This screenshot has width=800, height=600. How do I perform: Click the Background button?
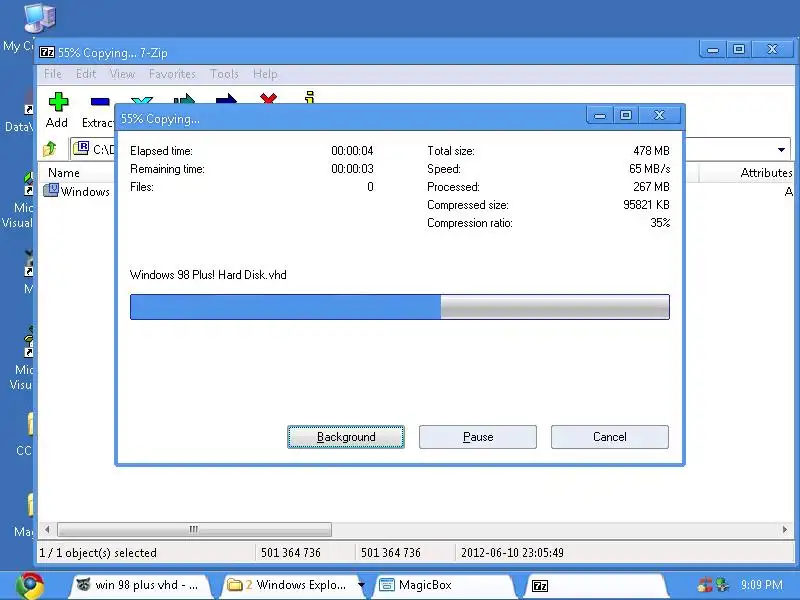346,437
